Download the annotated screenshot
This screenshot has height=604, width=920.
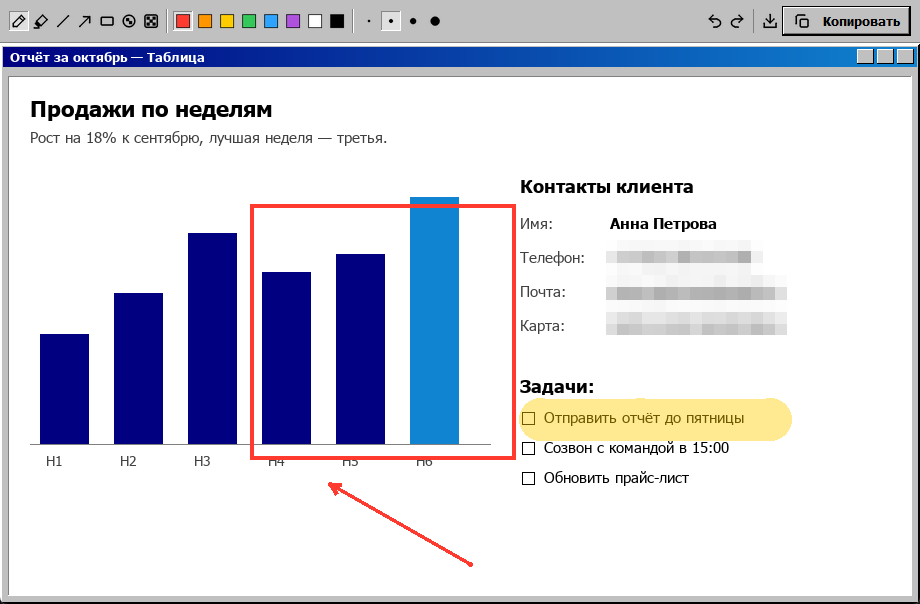point(770,22)
